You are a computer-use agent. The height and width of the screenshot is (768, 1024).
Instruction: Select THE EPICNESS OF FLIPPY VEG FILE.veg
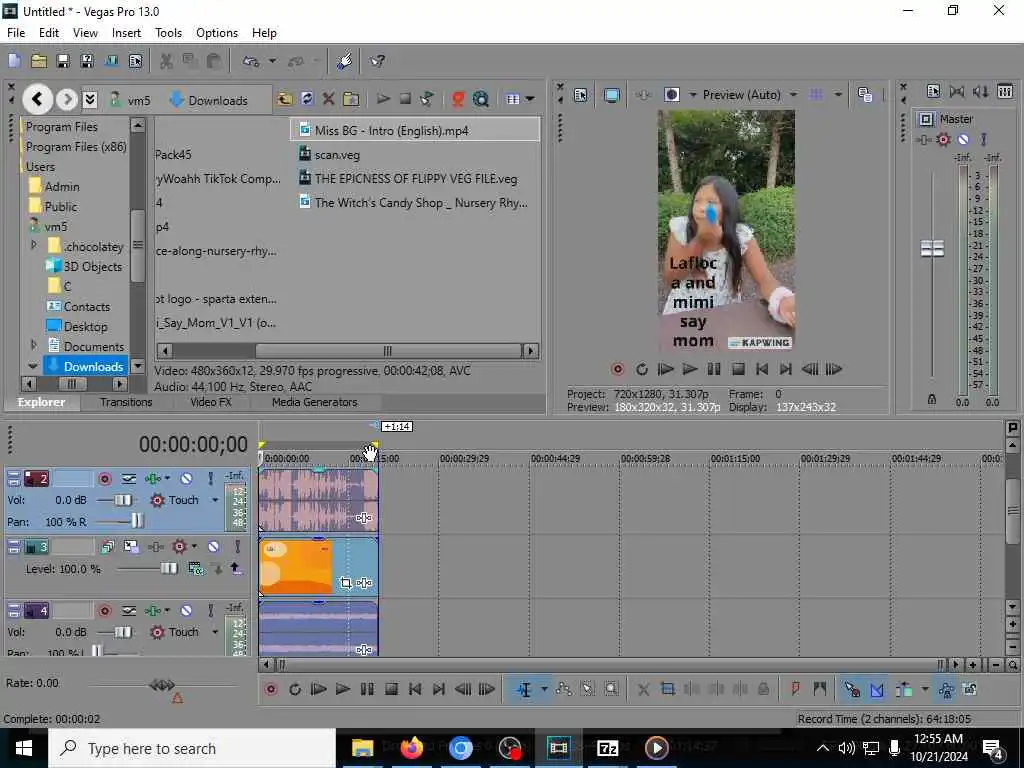(415, 178)
